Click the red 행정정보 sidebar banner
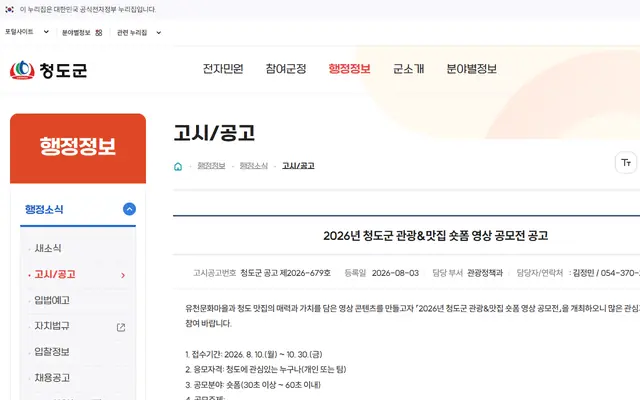 pos(78,148)
